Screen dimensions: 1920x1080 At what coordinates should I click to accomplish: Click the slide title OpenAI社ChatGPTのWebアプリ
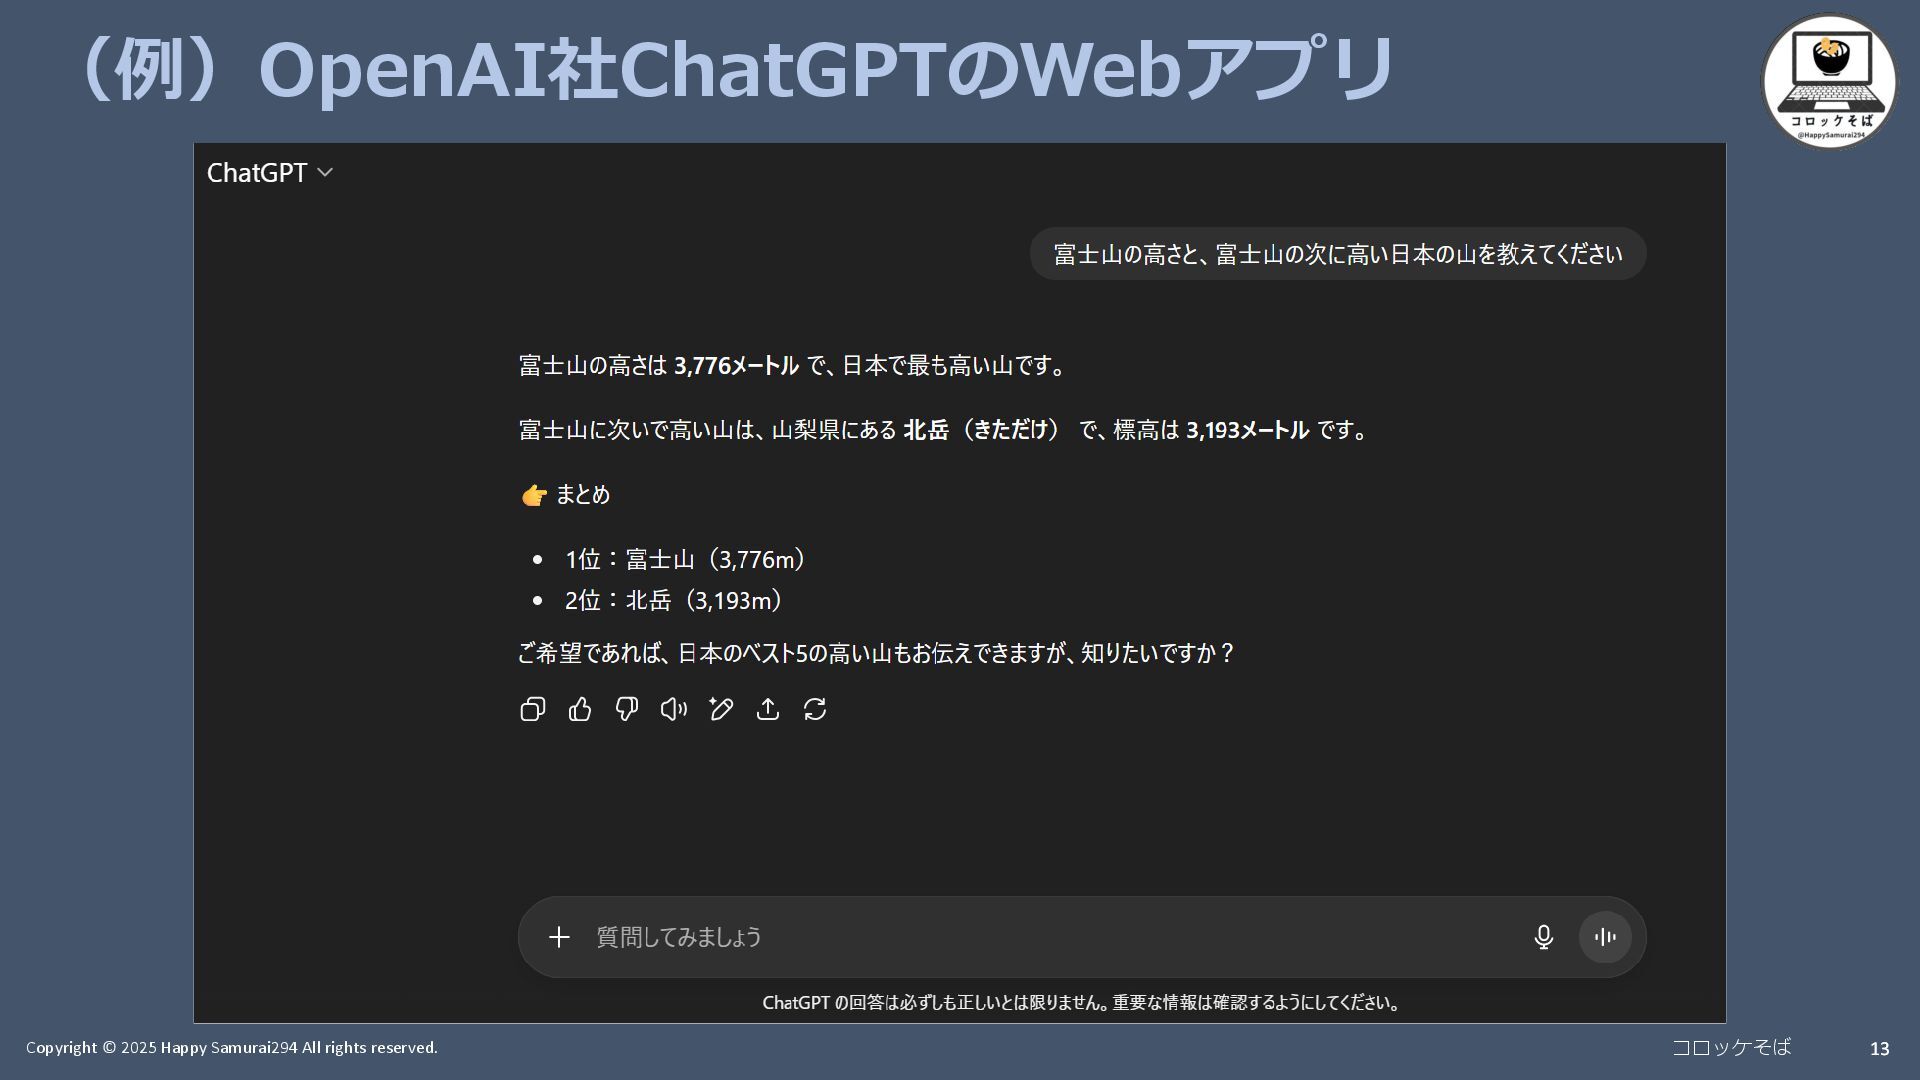pyautogui.click(x=735, y=70)
